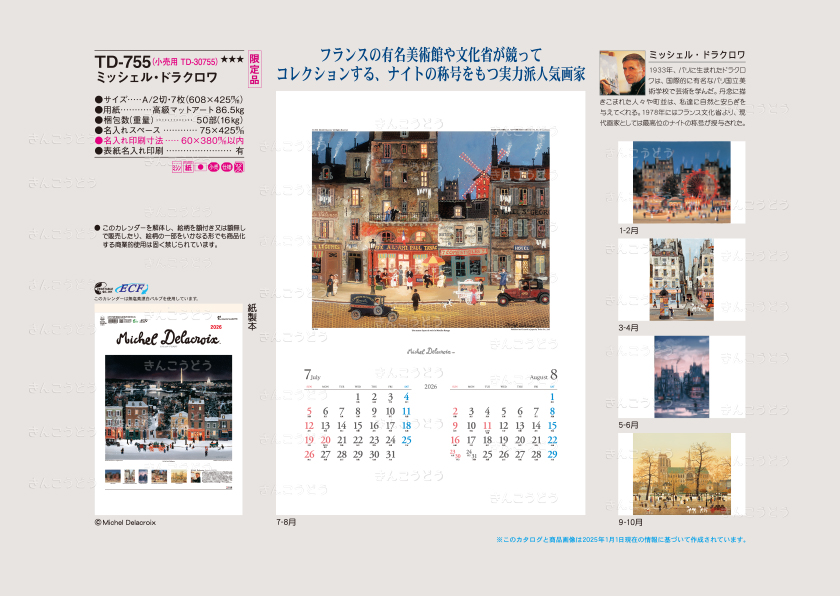Click the © Michel Delacroix copyright text
The width and height of the screenshot is (840, 596).
[x=125, y=523]
